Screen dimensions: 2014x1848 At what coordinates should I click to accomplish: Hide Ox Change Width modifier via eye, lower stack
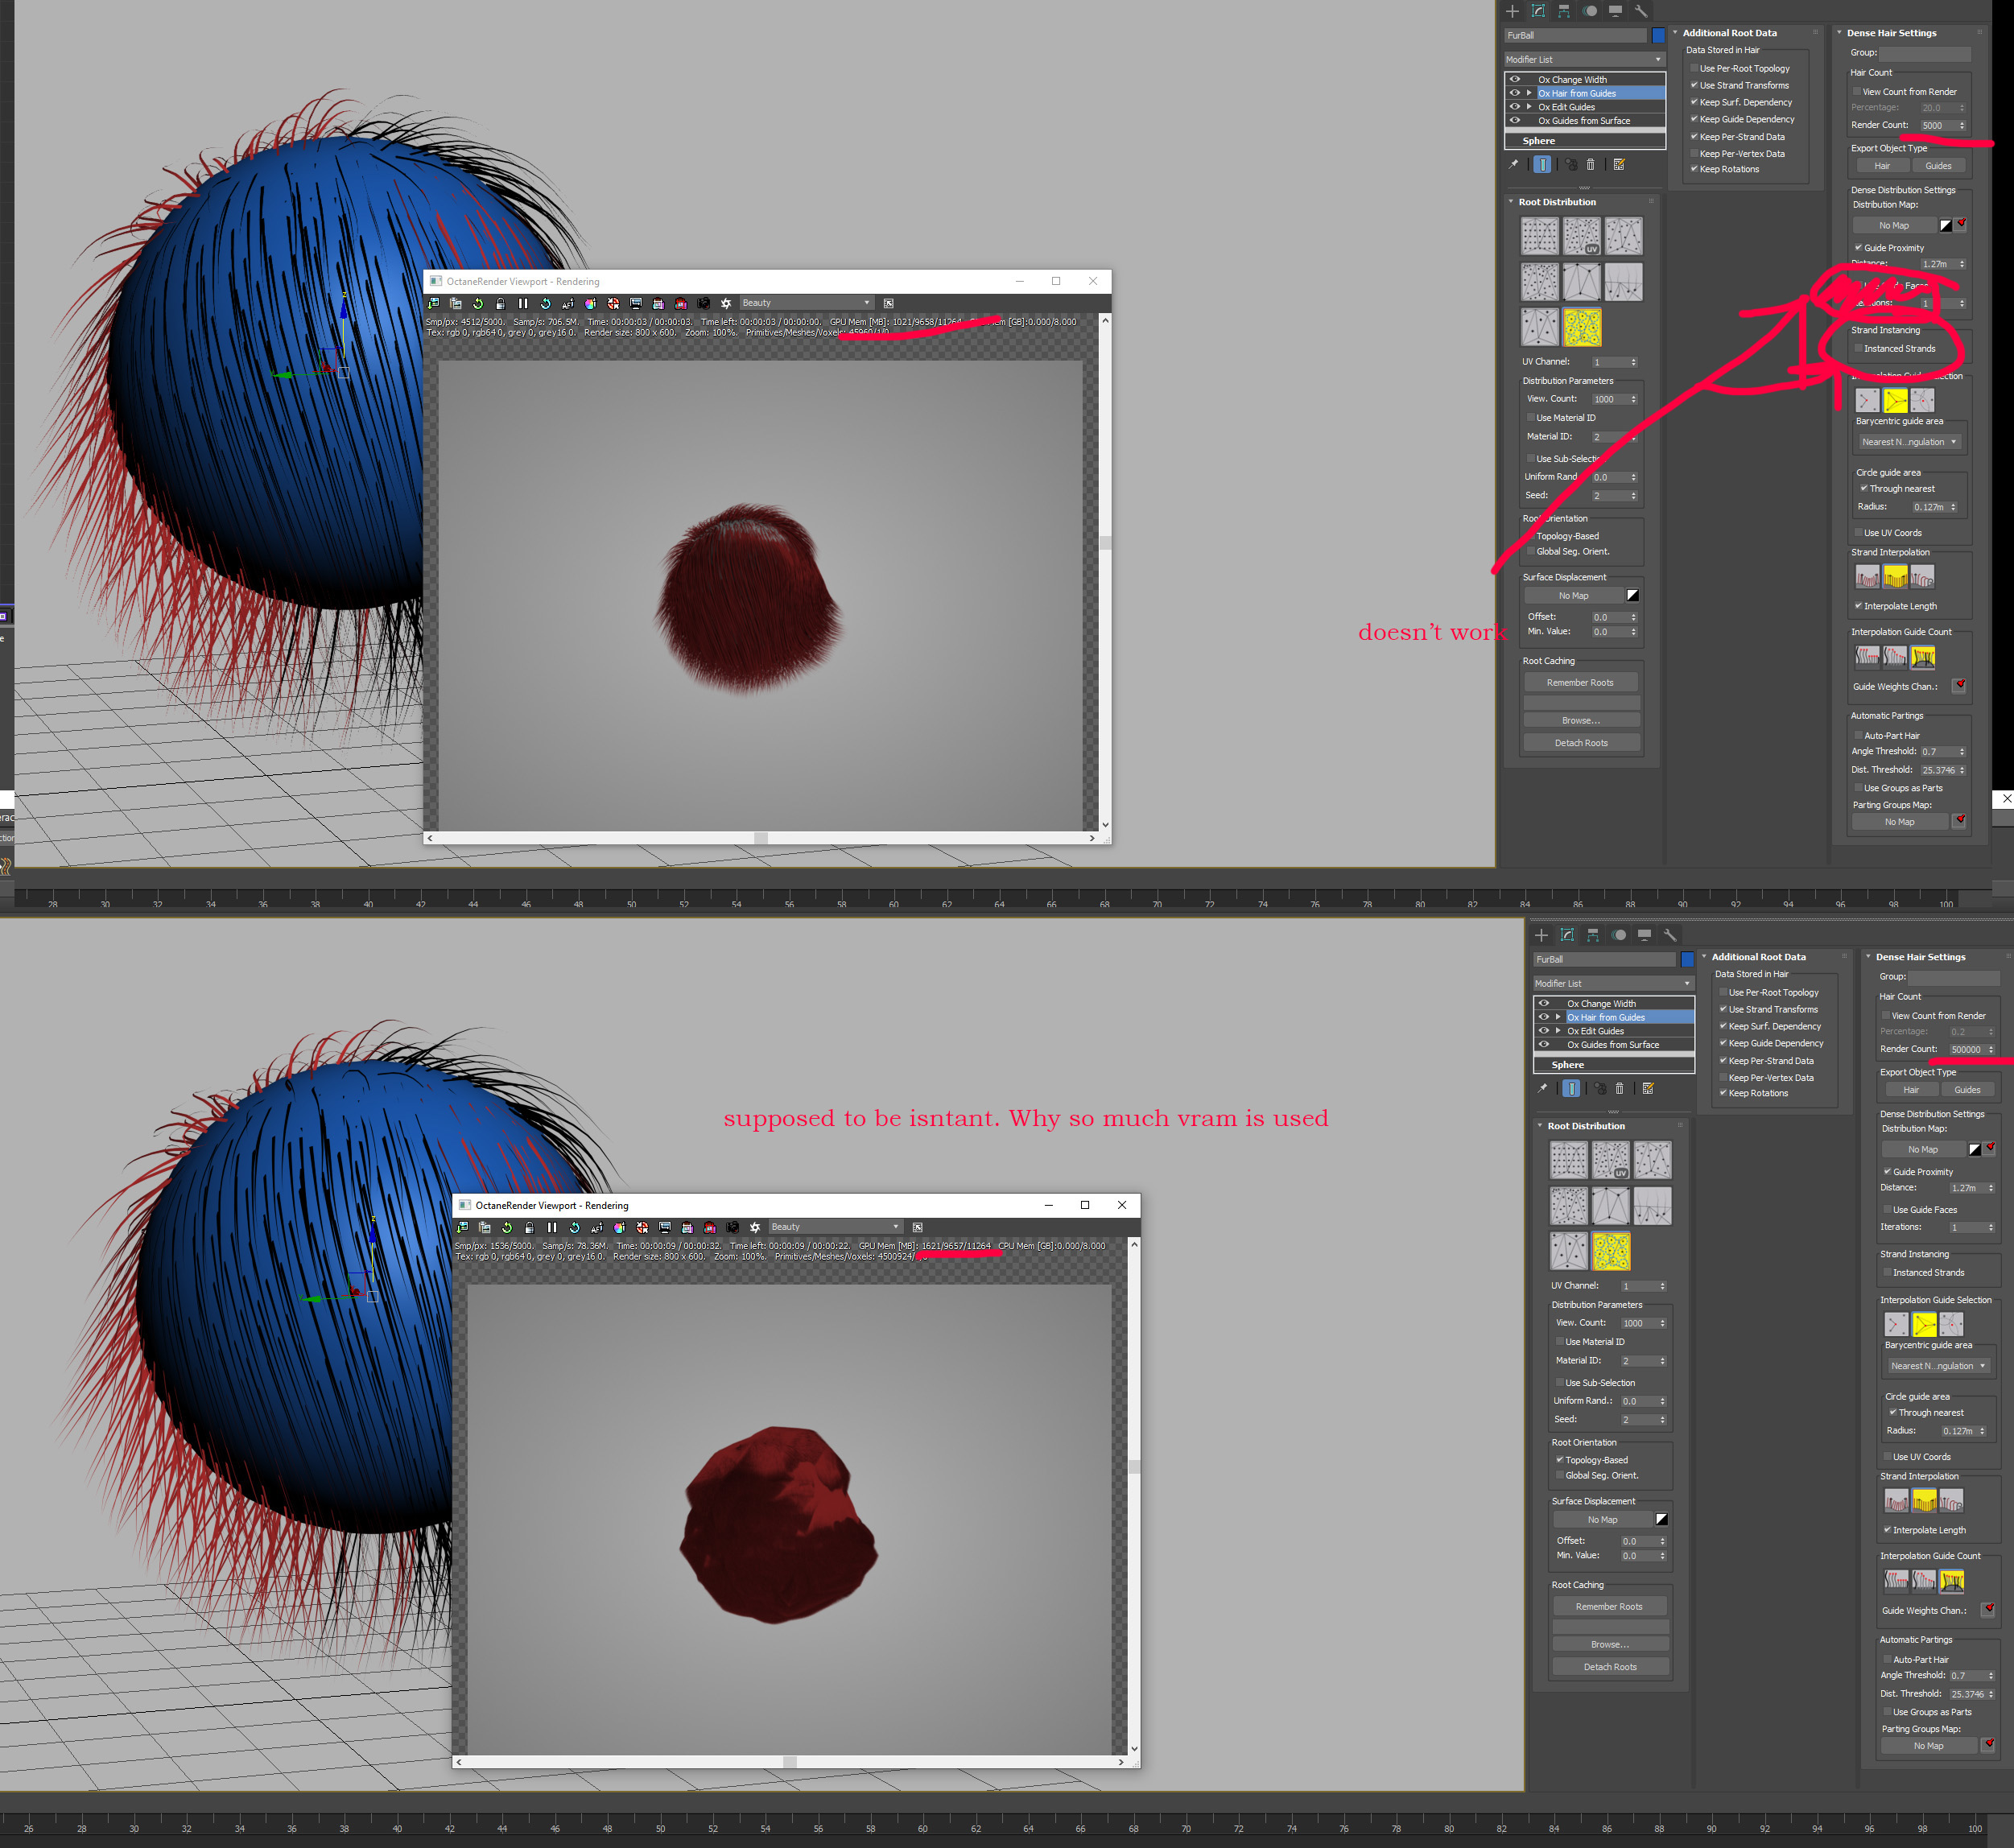pos(1543,1003)
